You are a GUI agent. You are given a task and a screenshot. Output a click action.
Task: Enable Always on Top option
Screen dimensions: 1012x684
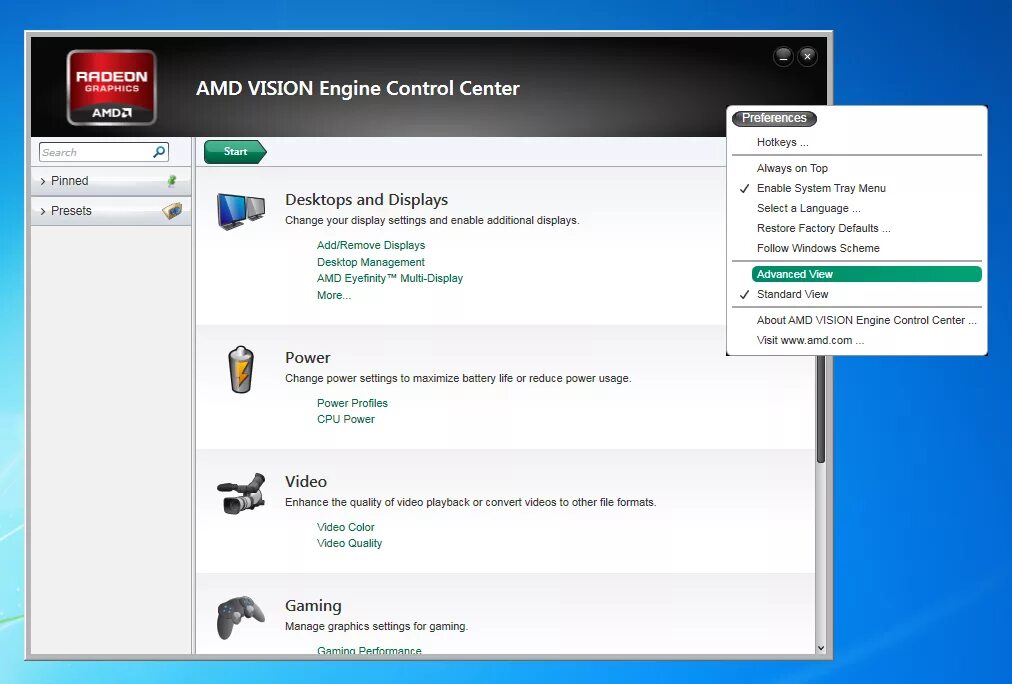[x=792, y=168]
